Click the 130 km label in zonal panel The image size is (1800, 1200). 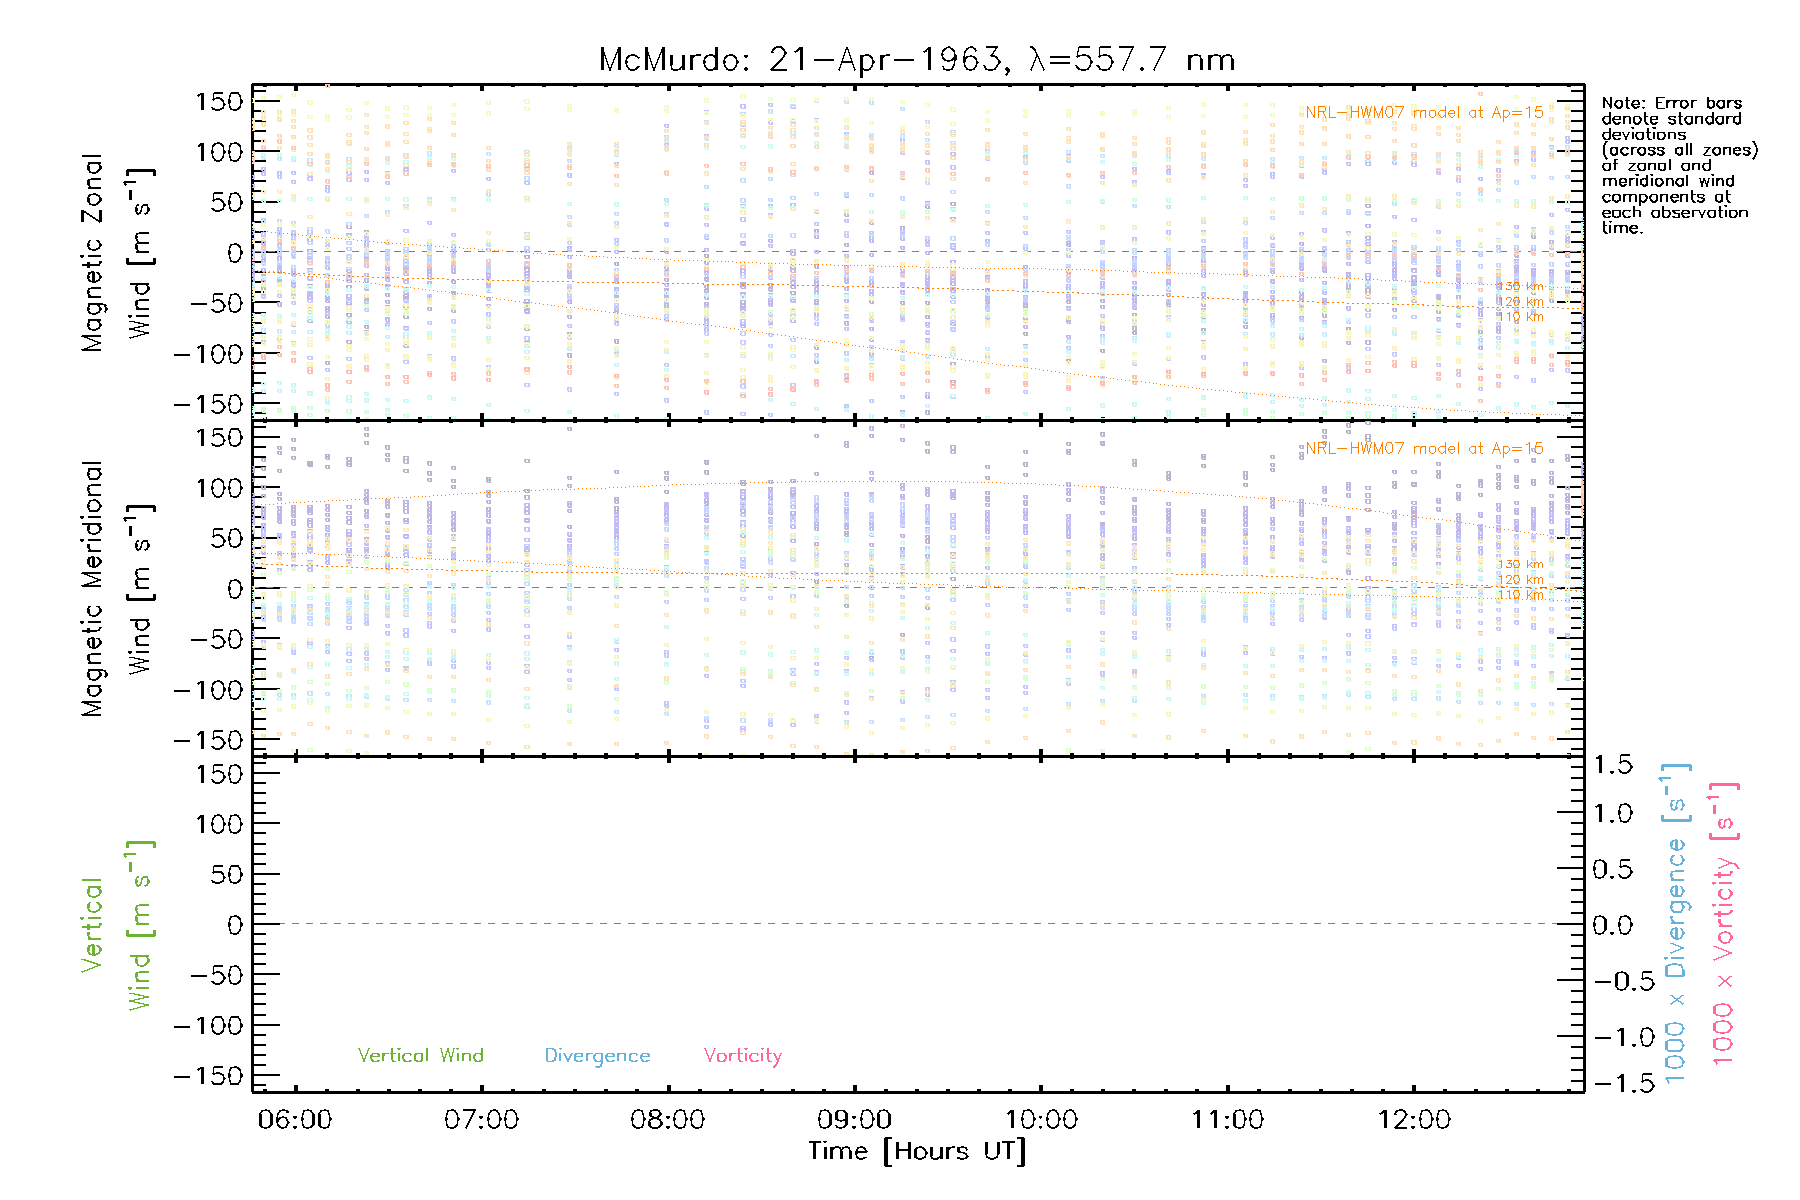(x=1520, y=287)
